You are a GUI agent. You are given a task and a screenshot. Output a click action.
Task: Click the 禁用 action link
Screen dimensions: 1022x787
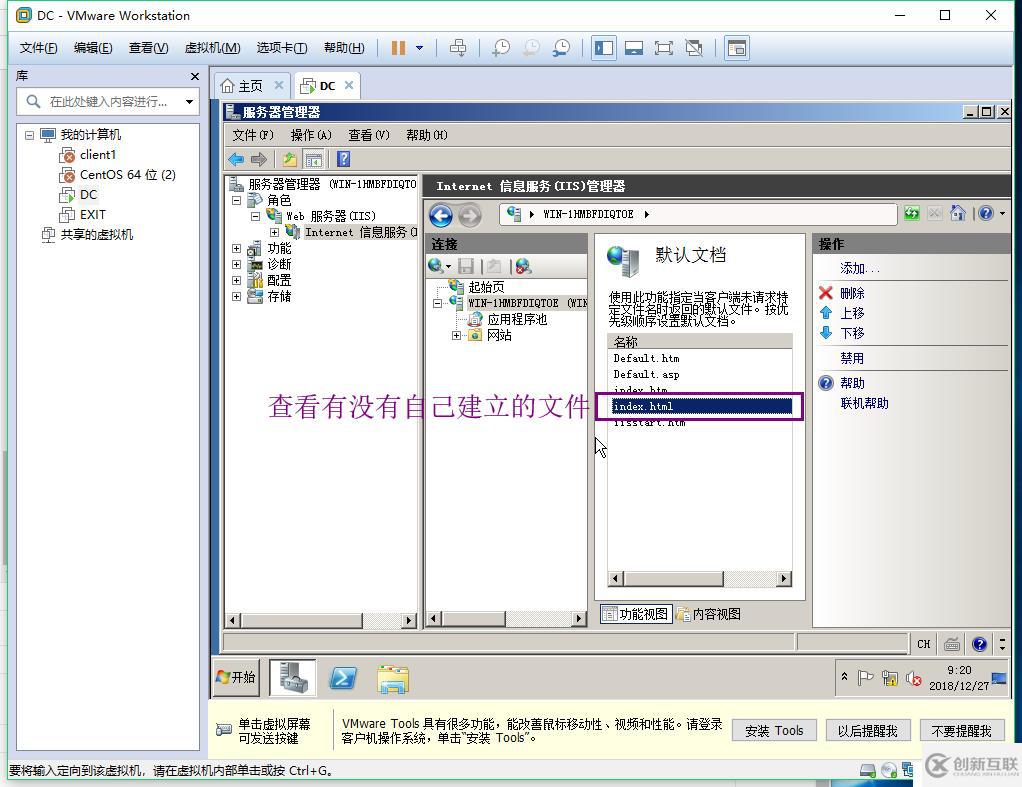coord(852,359)
